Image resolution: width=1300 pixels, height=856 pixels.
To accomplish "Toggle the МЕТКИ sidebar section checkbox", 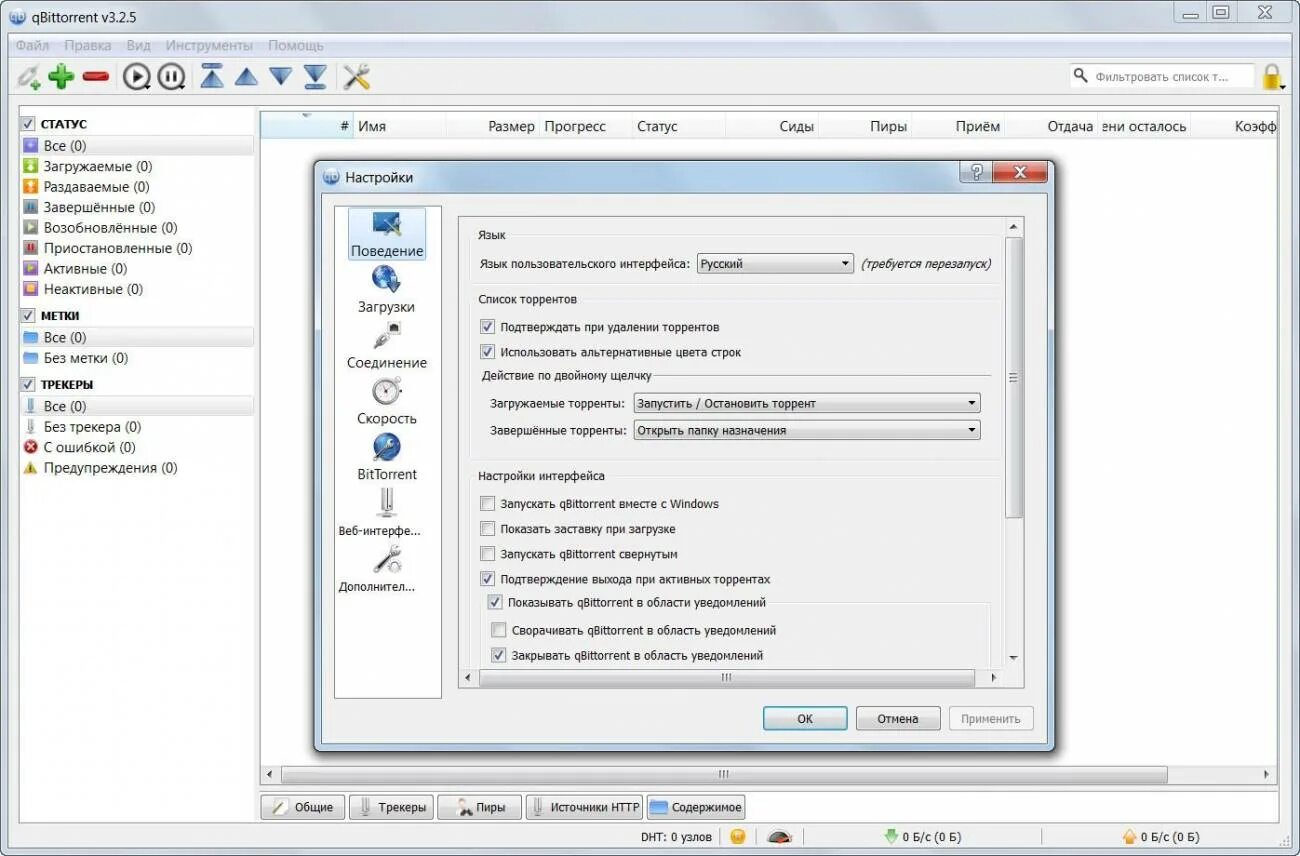I will coord(28,315).
